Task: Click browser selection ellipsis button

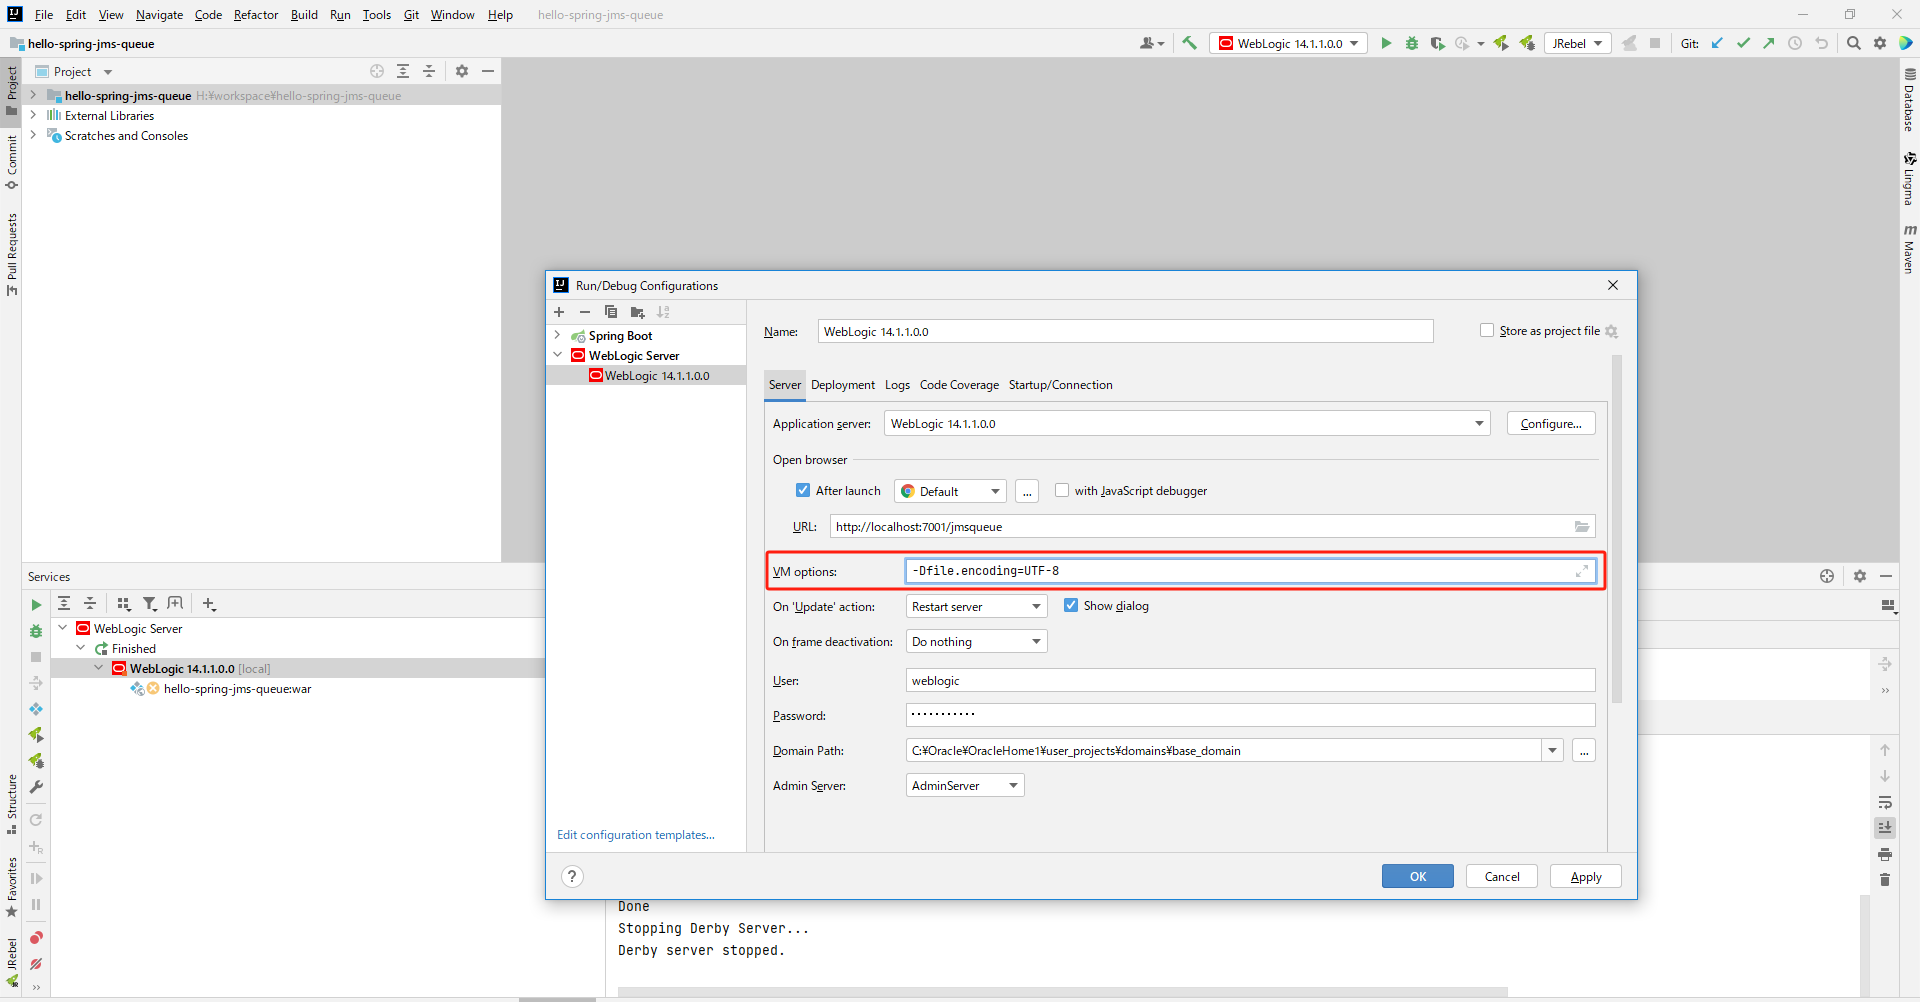Action: click(x=1027, y=491)
